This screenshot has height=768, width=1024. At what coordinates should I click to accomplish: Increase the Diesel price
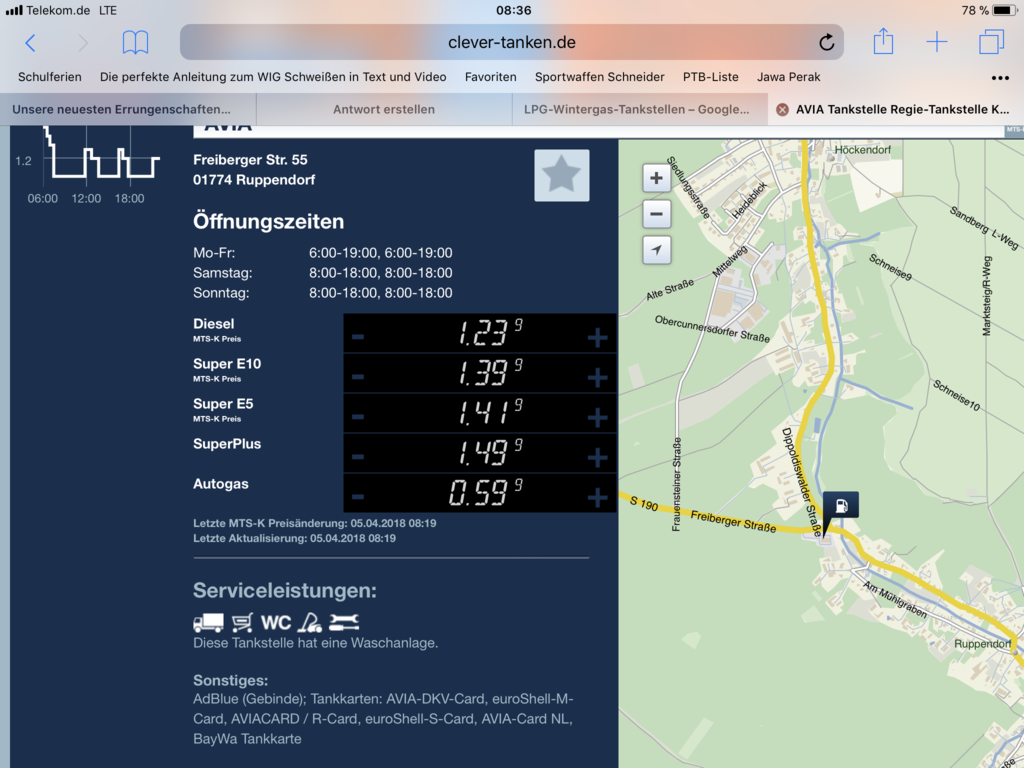[597, 337]
